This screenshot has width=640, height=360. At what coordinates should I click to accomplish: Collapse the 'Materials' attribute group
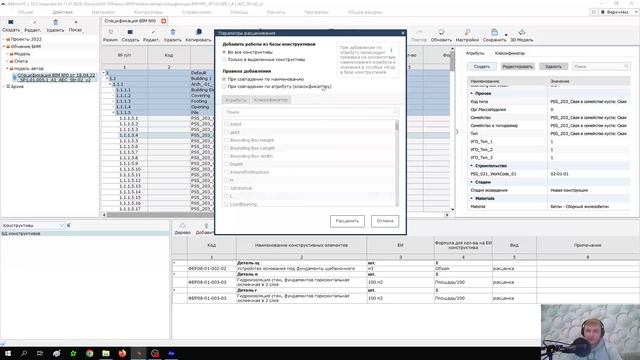(x=472, y=198)
